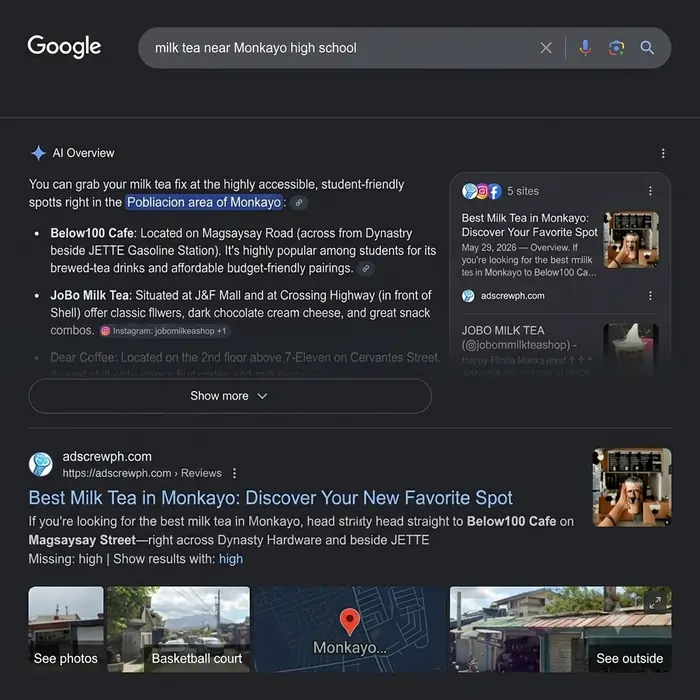Open three-dot menu next to adscrewph.com source card
This screenshot has height=700, width=700.
click(x=650, y=296)
